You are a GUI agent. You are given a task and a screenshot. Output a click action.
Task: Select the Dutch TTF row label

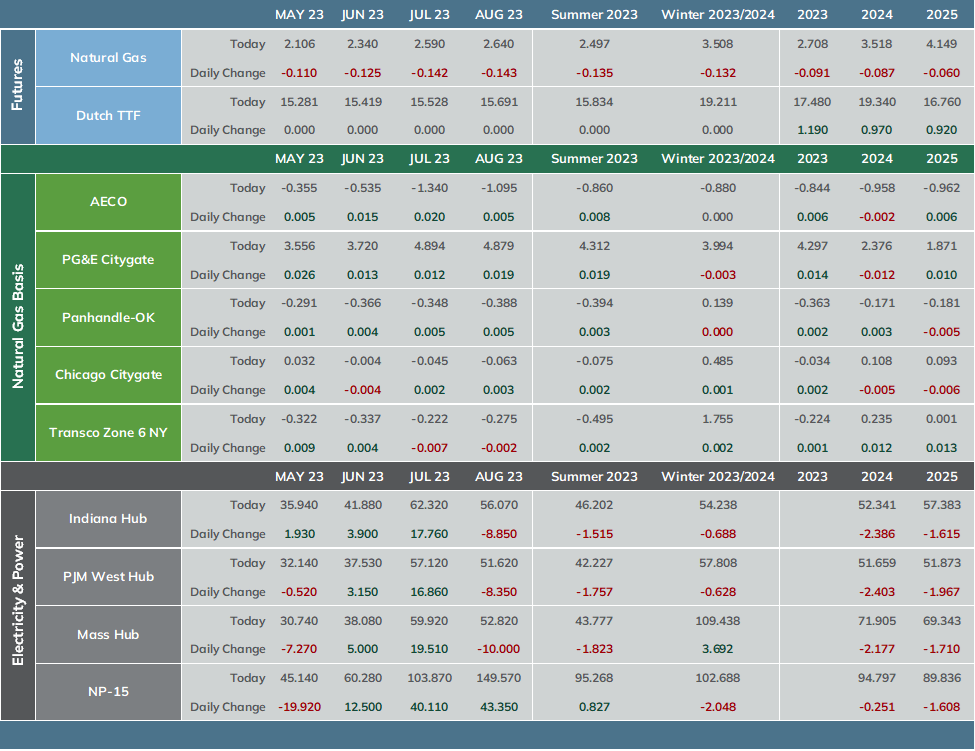coord(108,116)
